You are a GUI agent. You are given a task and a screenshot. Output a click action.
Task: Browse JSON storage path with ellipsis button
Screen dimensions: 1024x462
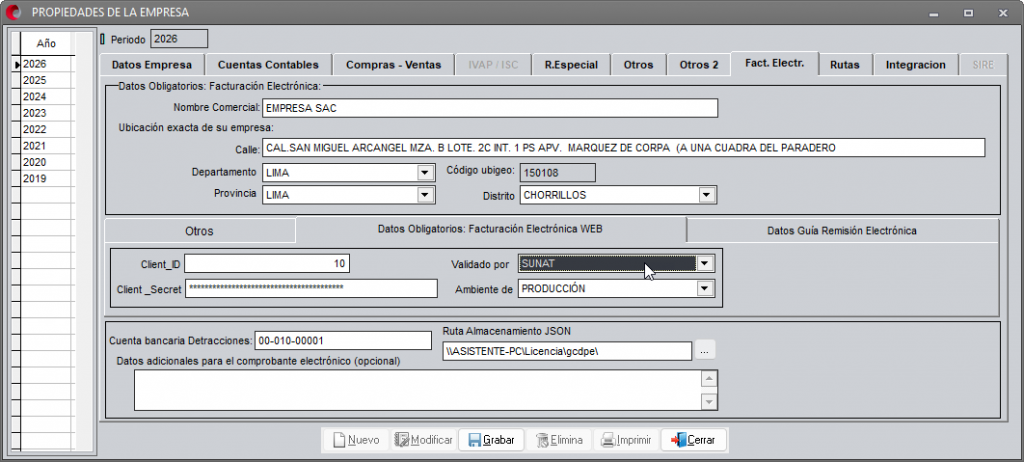click(704, 351)
